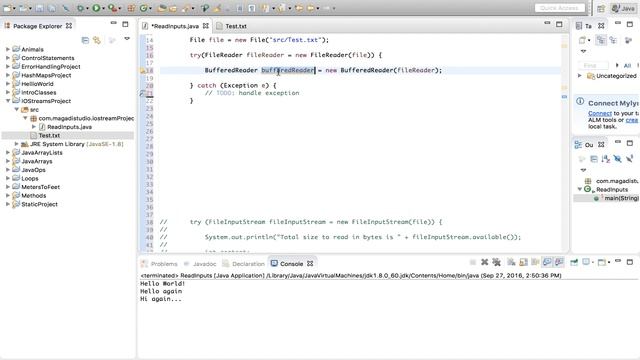Click the New file toolbar icon
Screen dimensions: 640x360
click(7, 8)
